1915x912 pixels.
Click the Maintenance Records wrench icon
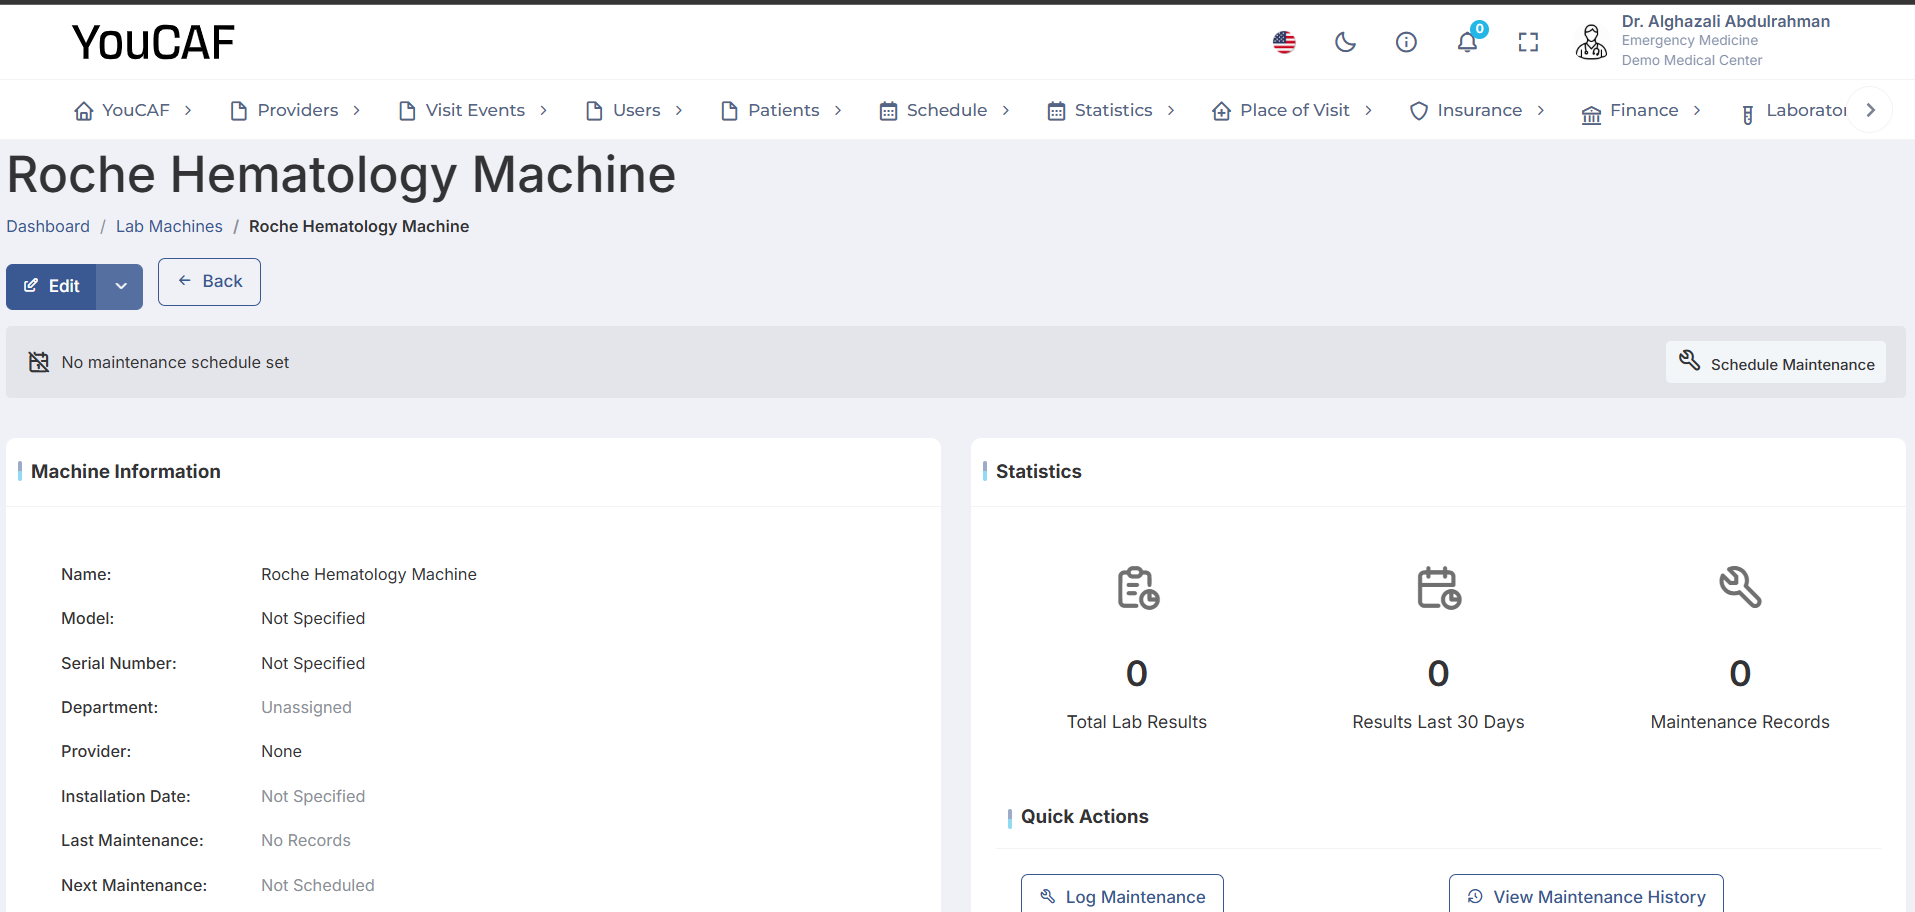tap(1740, 588)
